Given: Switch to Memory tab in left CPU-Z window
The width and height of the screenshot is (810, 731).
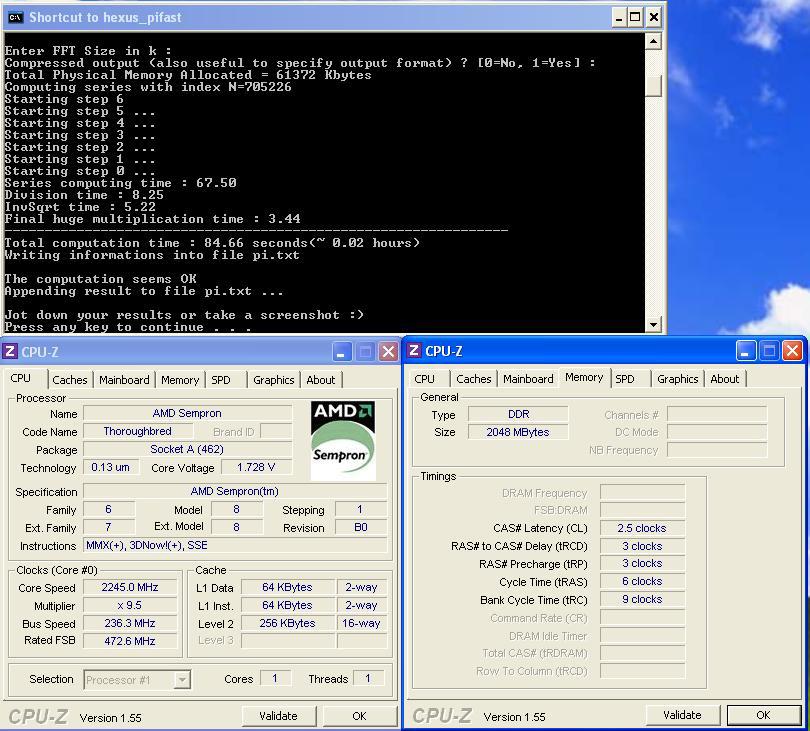Looking at the screenshot, I should point(180,380).
